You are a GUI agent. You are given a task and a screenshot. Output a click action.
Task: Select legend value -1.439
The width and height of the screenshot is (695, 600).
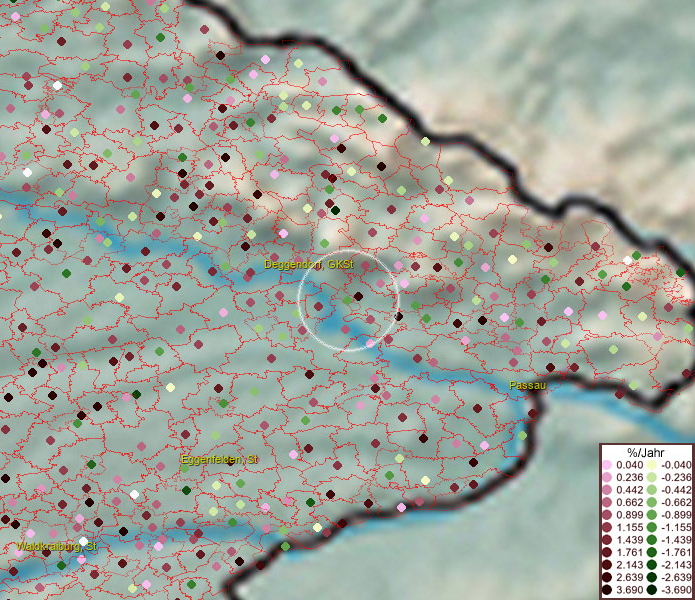click(676, 540)
